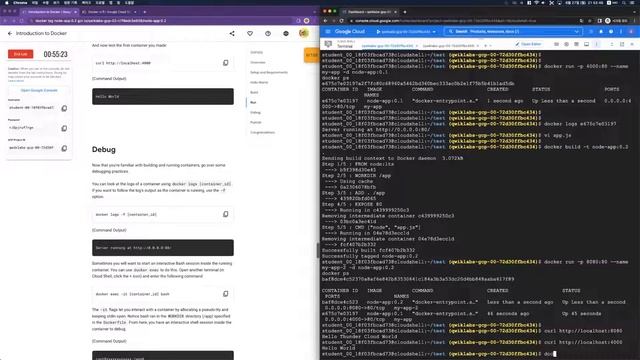
Task: Open the Apple menu in macOS menu bar
Action: click(7, 2)
